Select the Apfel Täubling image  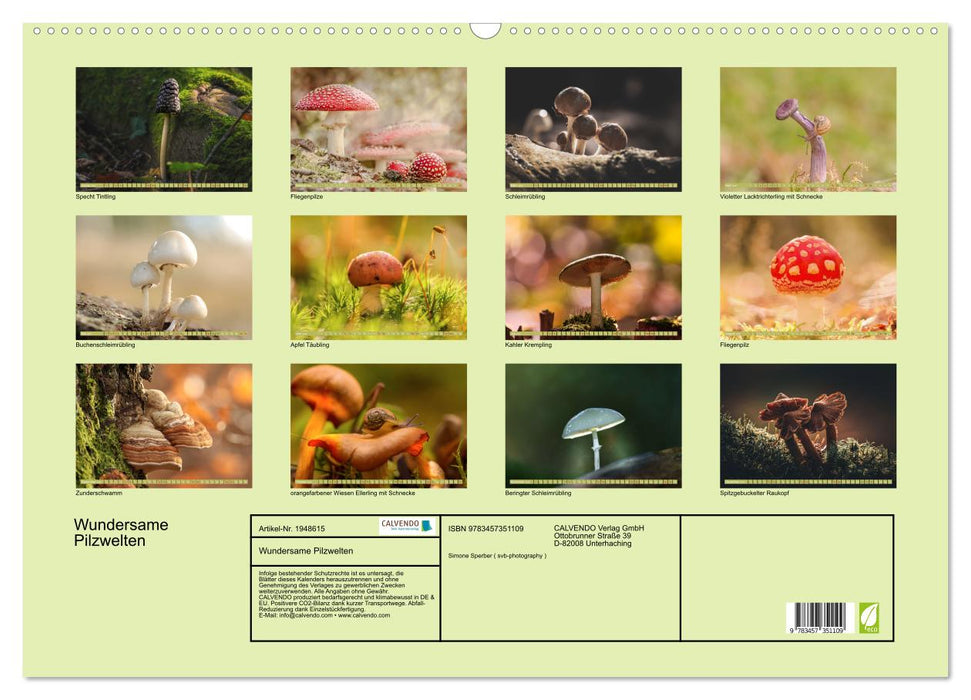tap(378, 278)
